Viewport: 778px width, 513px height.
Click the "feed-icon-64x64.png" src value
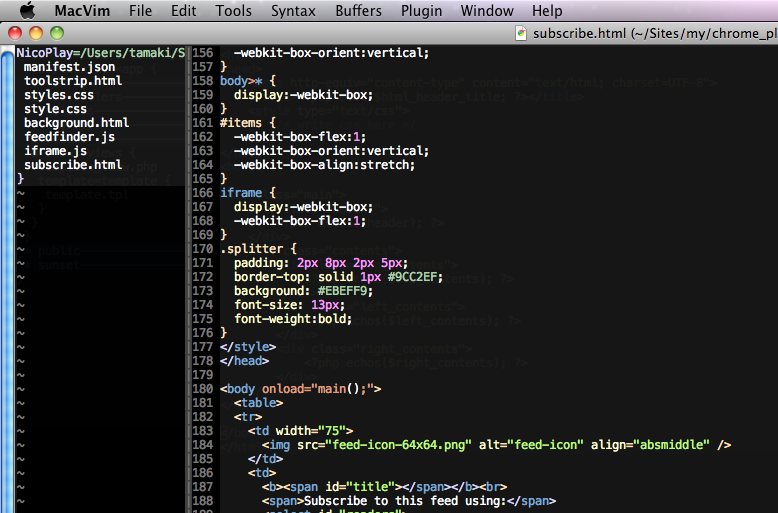coord(398,445)
